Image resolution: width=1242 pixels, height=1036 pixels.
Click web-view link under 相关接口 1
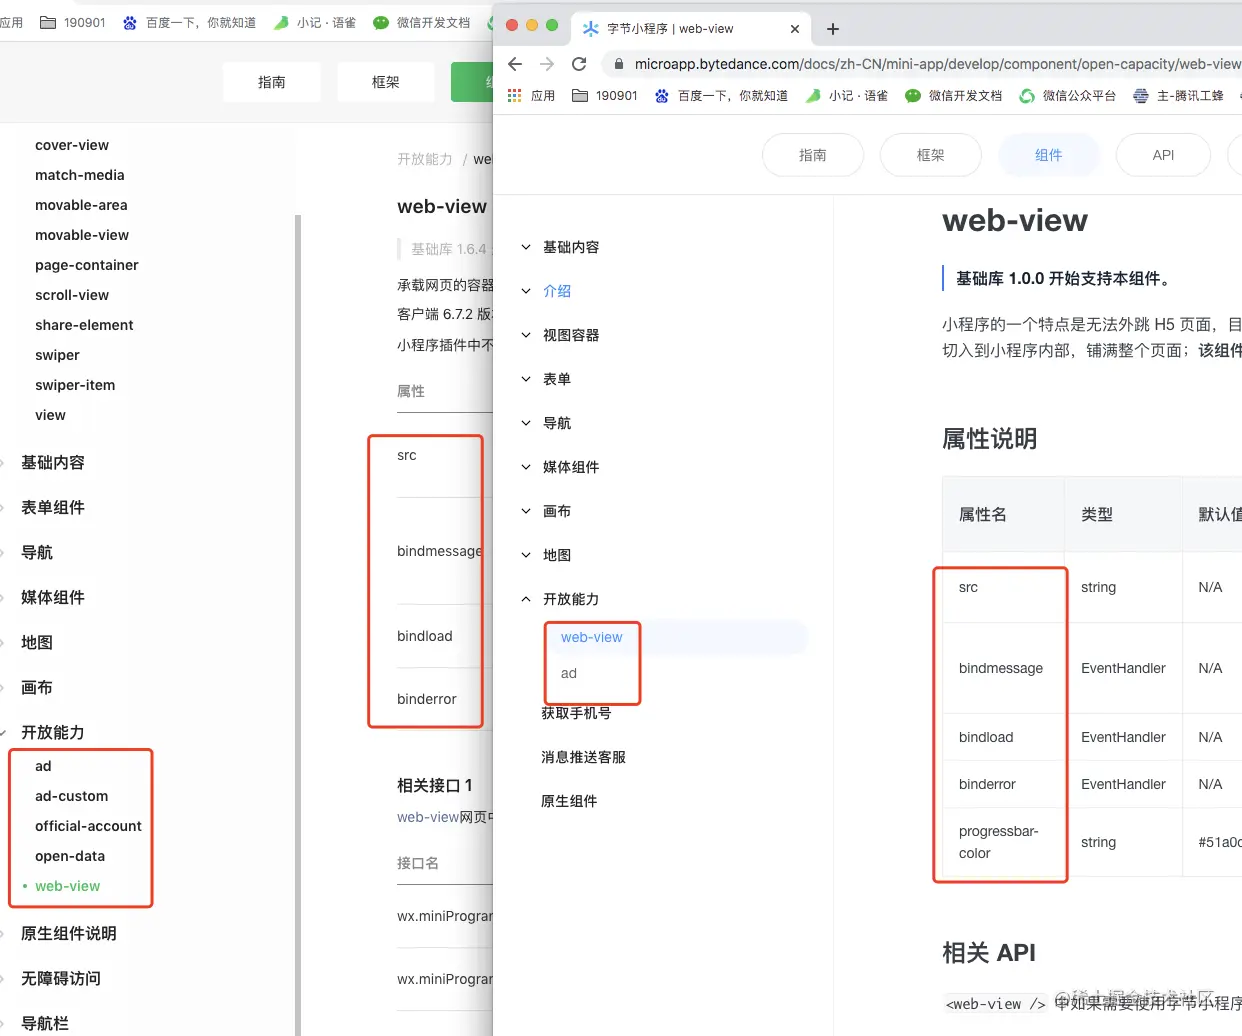[x=428, y=817]
